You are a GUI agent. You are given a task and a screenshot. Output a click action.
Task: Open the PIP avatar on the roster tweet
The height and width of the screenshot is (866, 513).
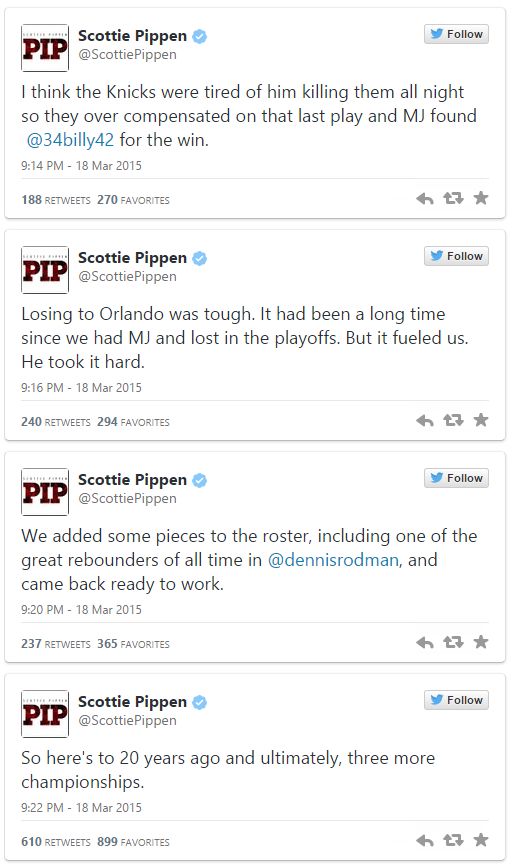coord(45,492)
